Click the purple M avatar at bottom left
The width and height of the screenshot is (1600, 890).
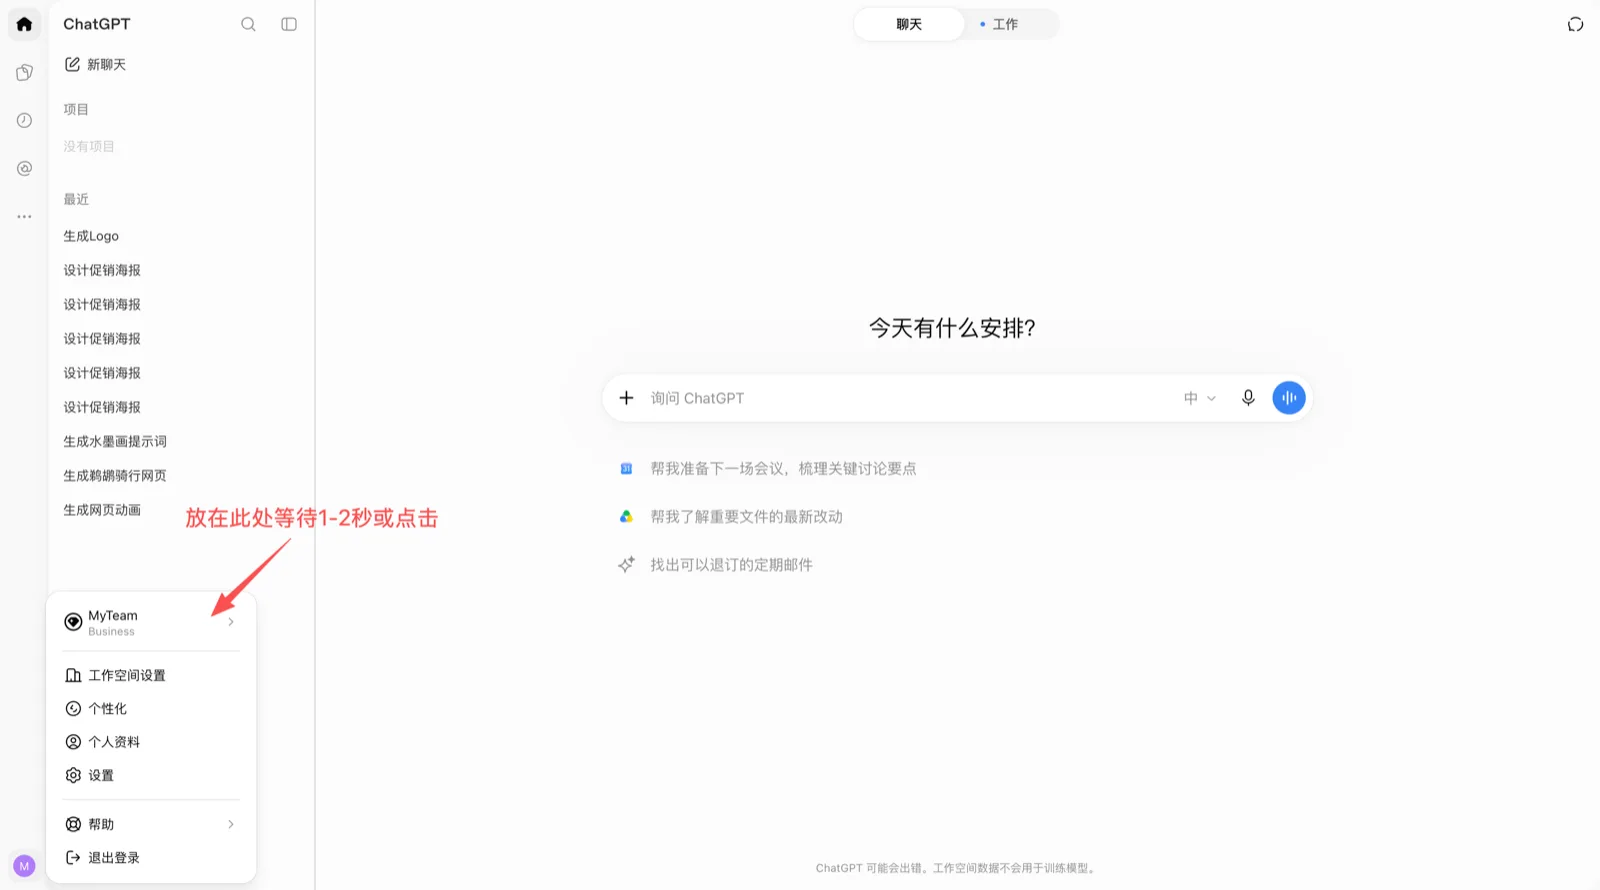point(24,866)
